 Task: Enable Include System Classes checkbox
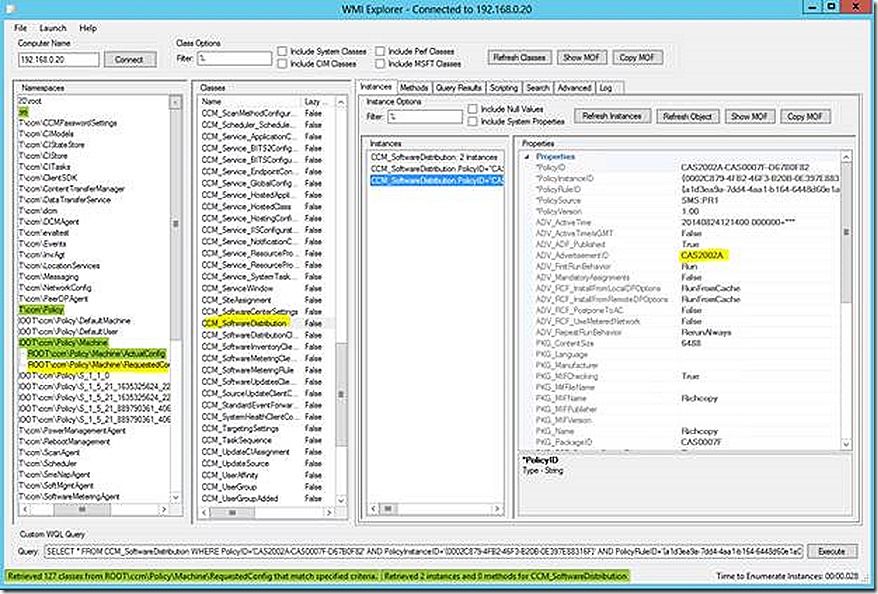tap(282, 52)
